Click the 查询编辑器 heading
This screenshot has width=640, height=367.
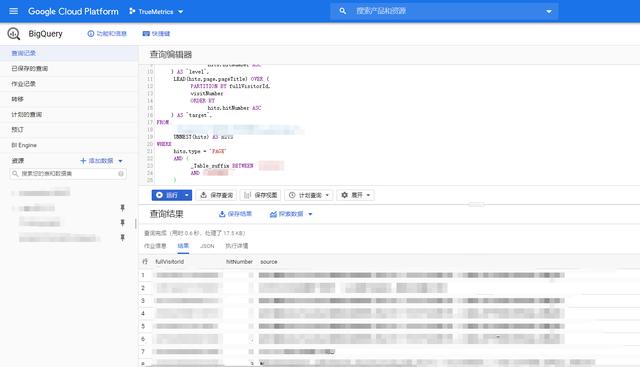[x=171, y=55]
